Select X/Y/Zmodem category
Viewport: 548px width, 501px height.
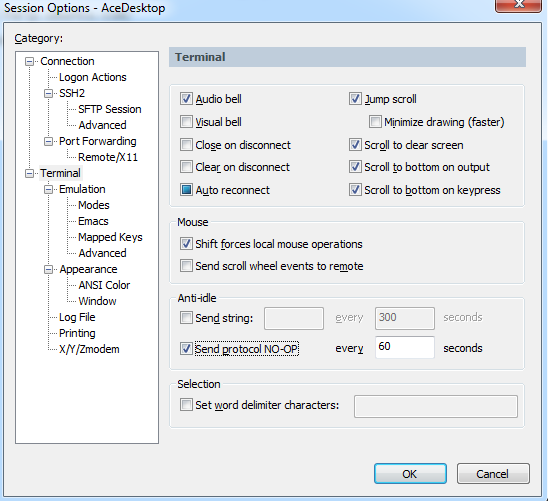tap(89, 349)
